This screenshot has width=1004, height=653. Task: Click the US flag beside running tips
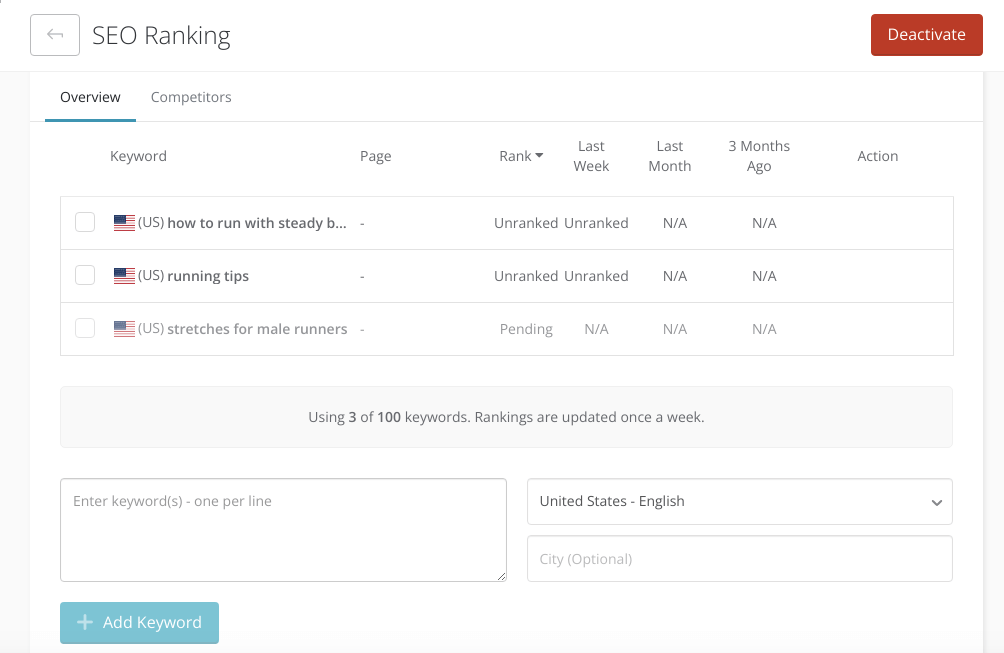coord(124,276)
